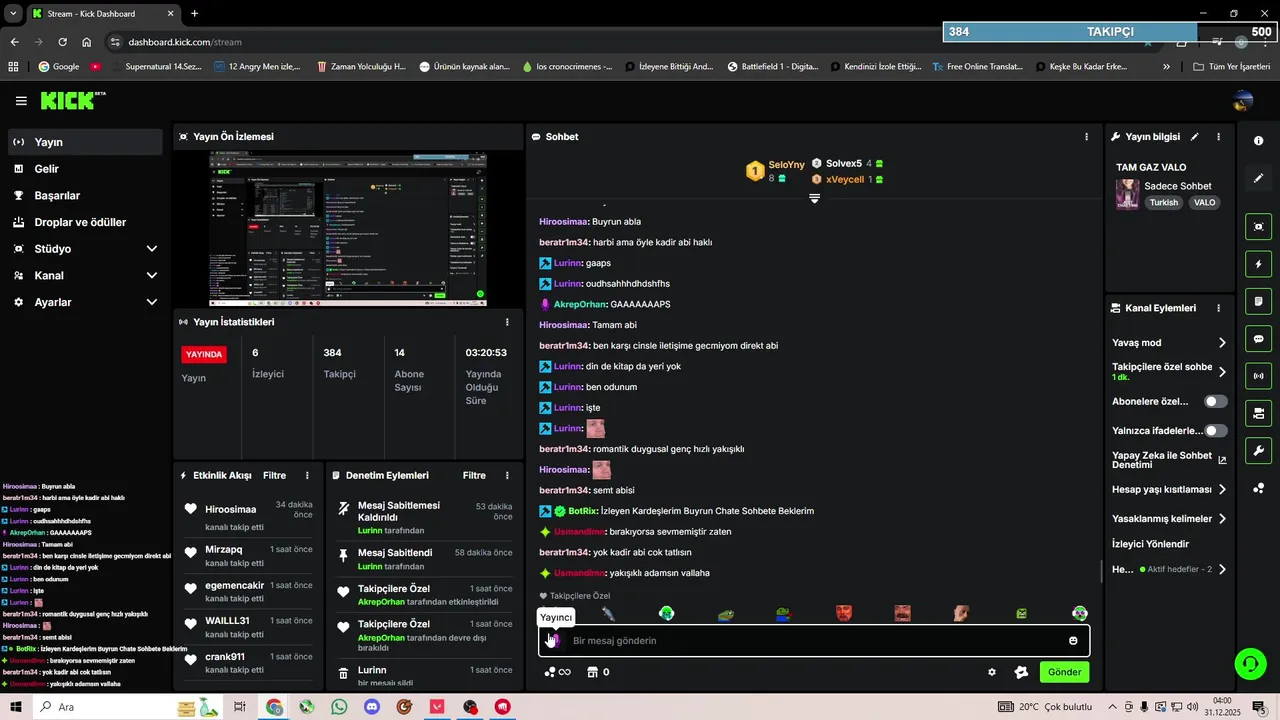The image size is (1280, 720).
Task: Open the Sohbet panel three-dot menu
Action: coord(1087,137)
